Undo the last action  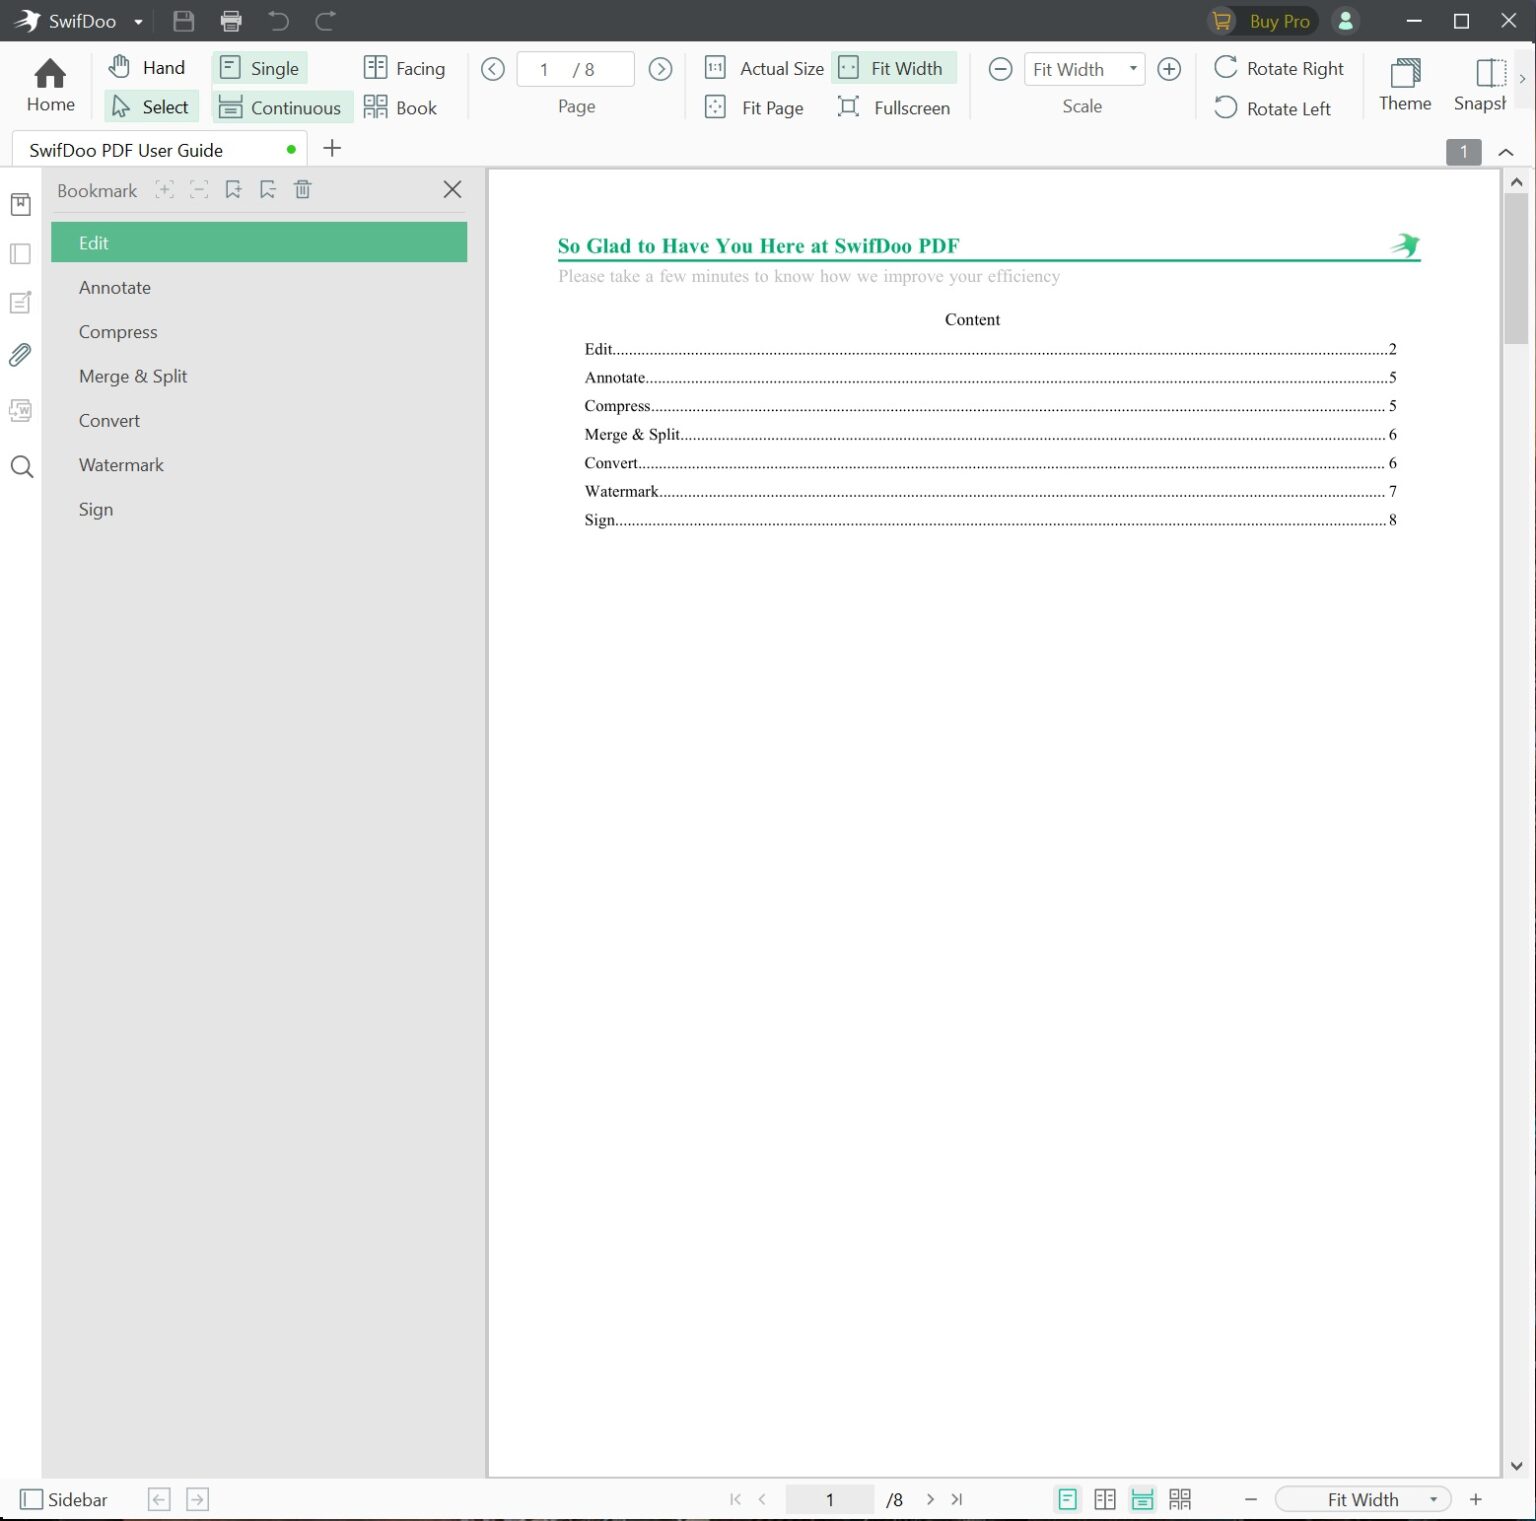pos(278,21)
